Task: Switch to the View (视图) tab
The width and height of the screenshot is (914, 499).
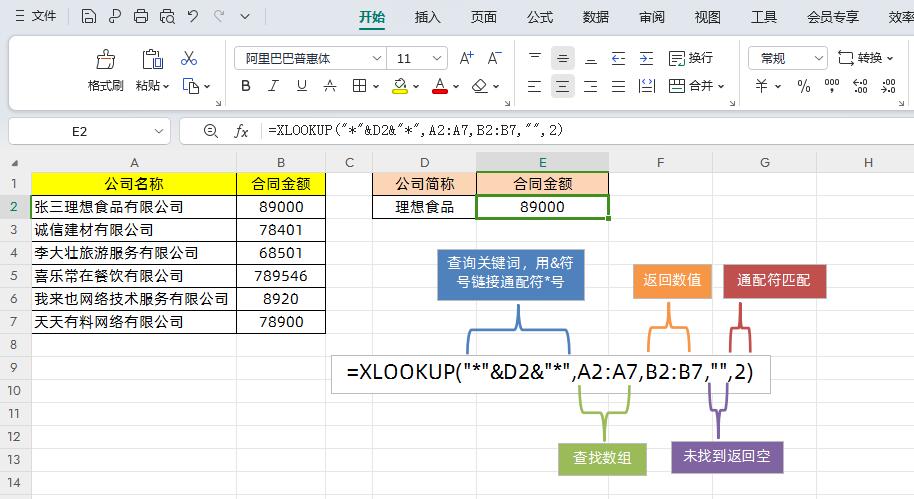Action: (708, 17)
